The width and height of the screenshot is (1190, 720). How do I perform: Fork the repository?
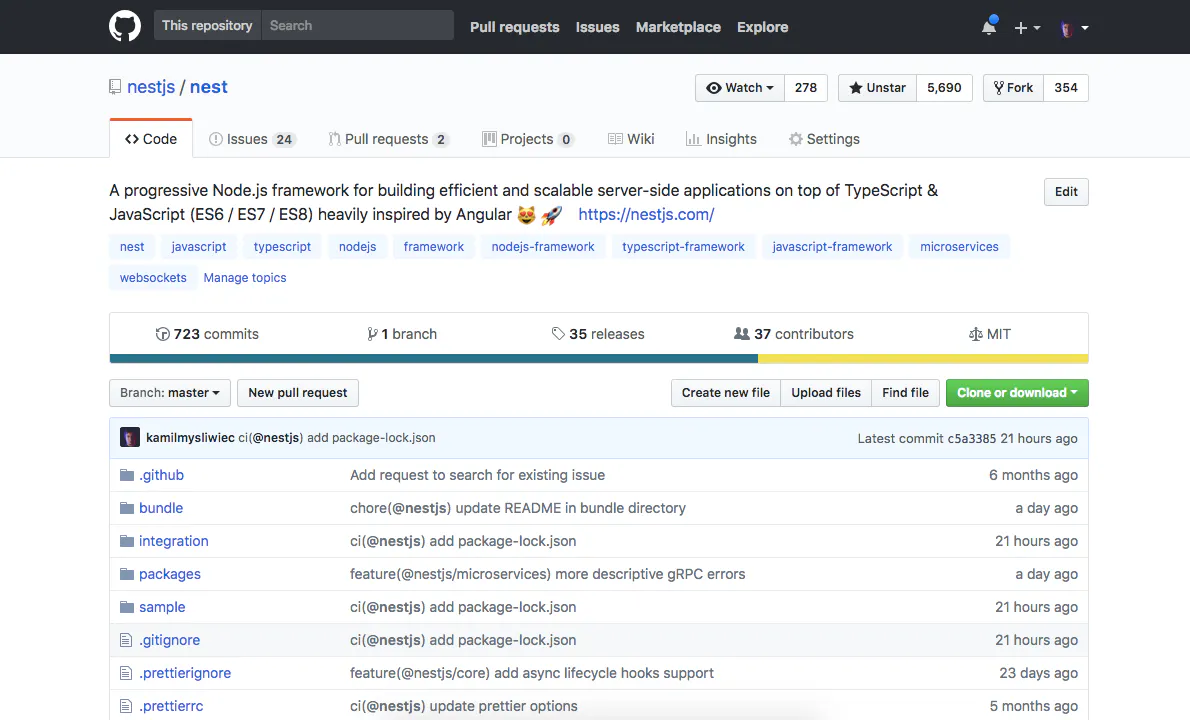coord(1013,88)
